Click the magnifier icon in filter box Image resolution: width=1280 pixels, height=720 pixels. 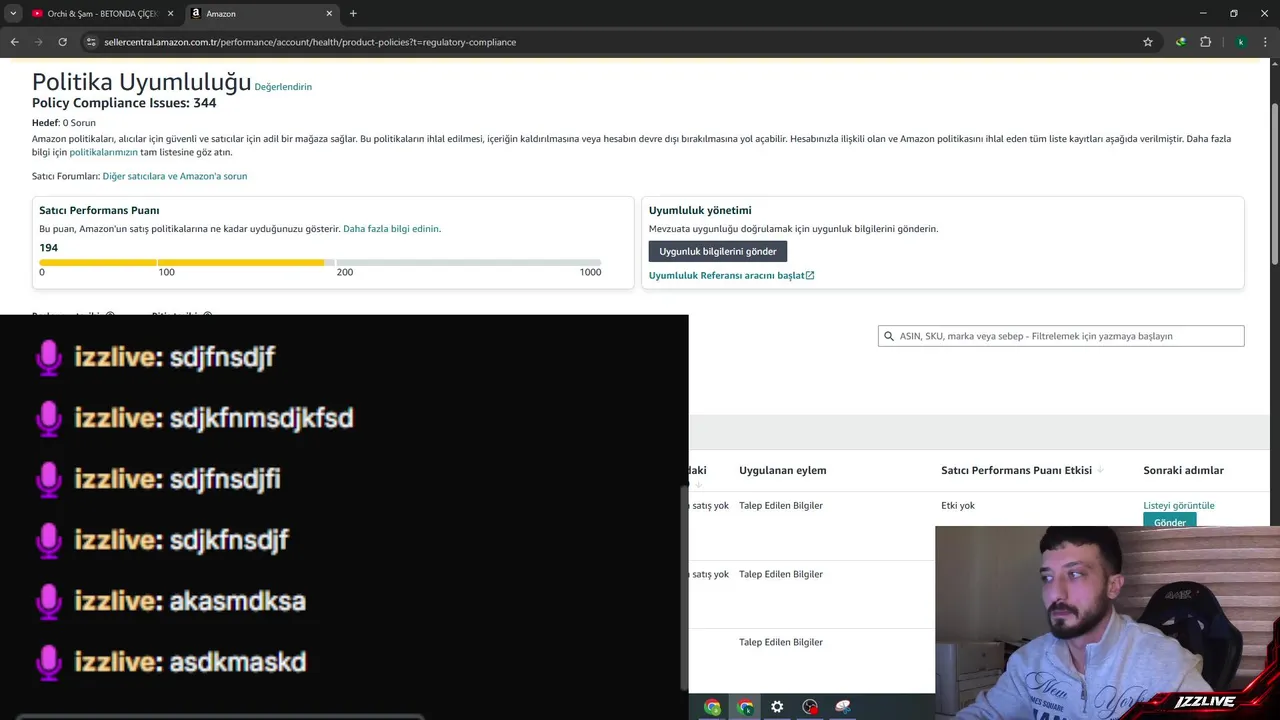[x=889, y=336]
